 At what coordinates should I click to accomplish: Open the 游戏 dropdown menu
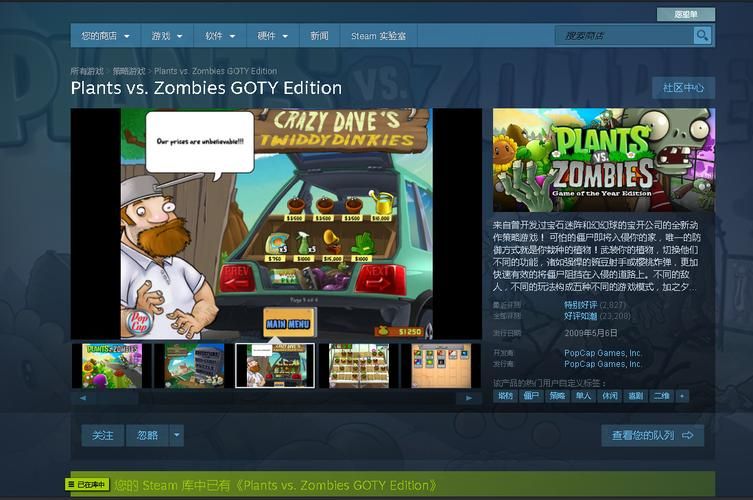click(x=167, y=36)
